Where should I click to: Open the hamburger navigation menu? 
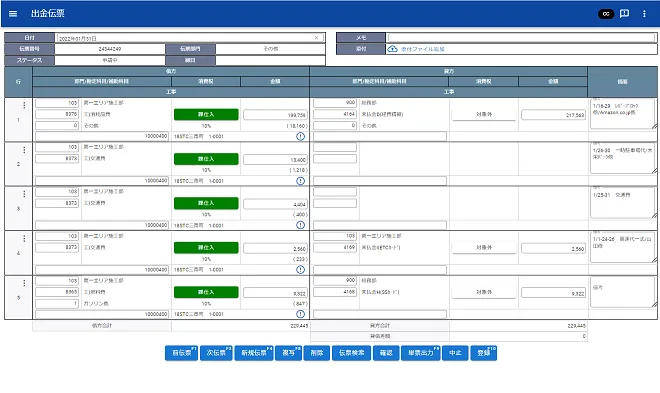(x=13, y=13)
